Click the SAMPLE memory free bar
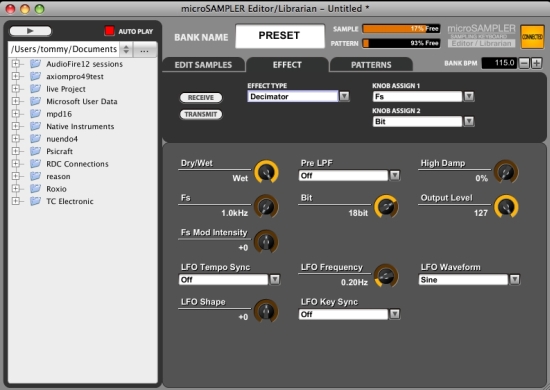This screenshot has width=550, height=390. (x=401, y=29)
